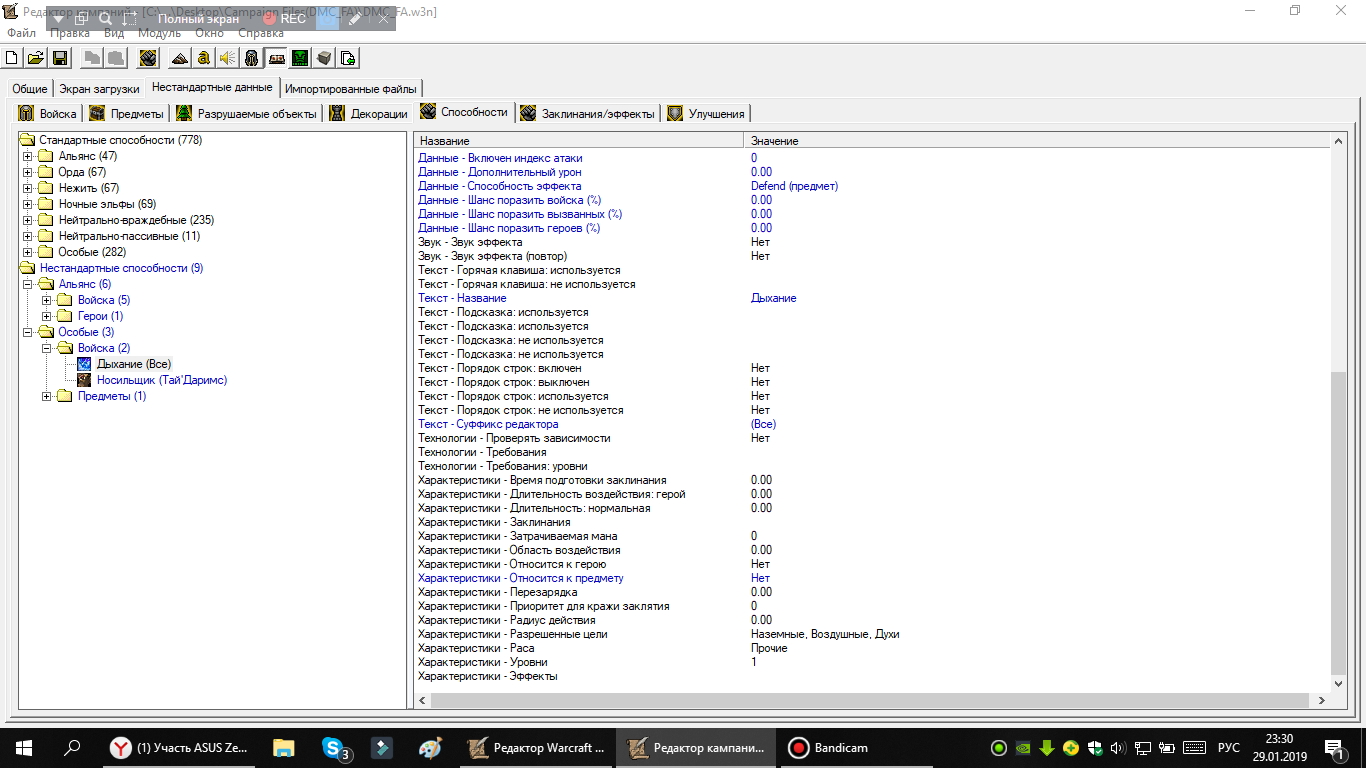1366x768 pixels.
Task: Collapse the Особые (3) folder
Action: (x=28, y=332)
